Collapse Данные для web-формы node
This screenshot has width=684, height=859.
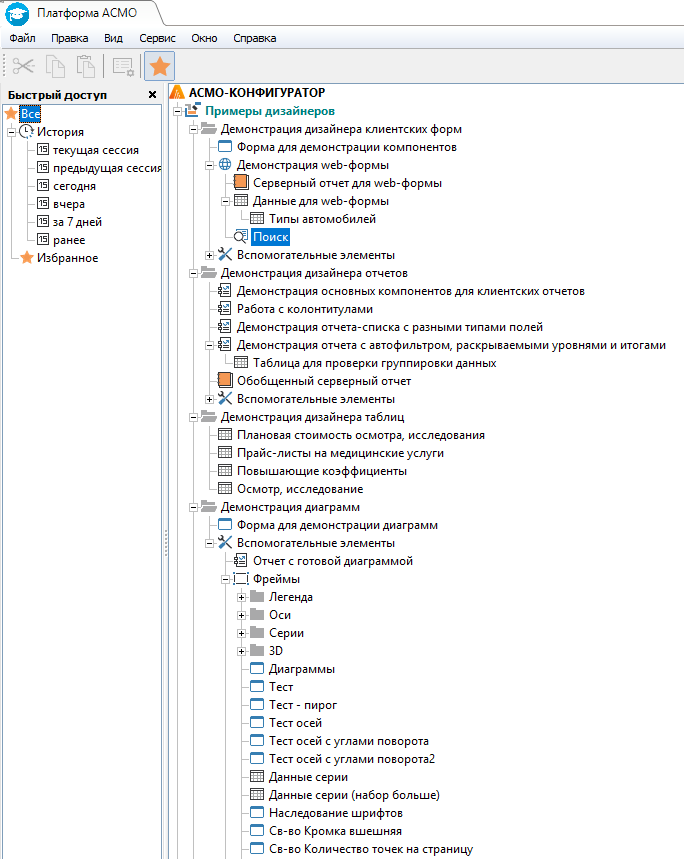(225, 202)
